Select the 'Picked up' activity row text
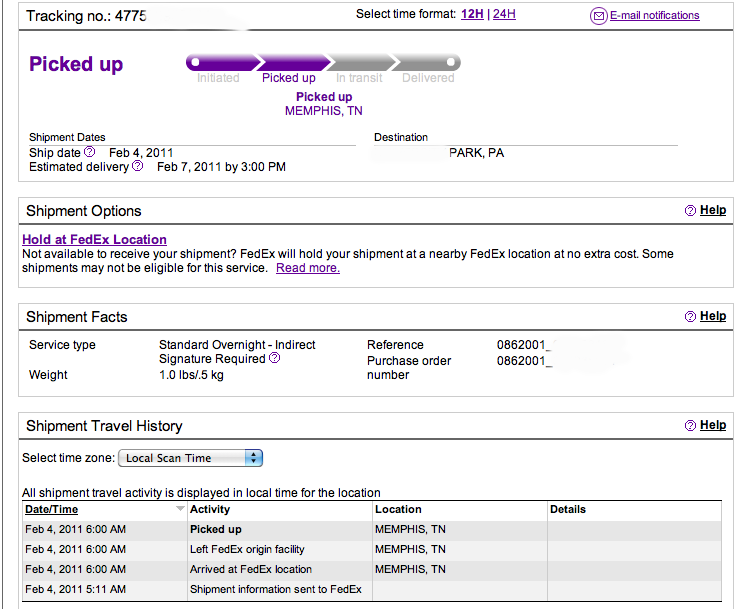This screenshot has width=735, height=609. pyautogui.click(x=216, y=529)
